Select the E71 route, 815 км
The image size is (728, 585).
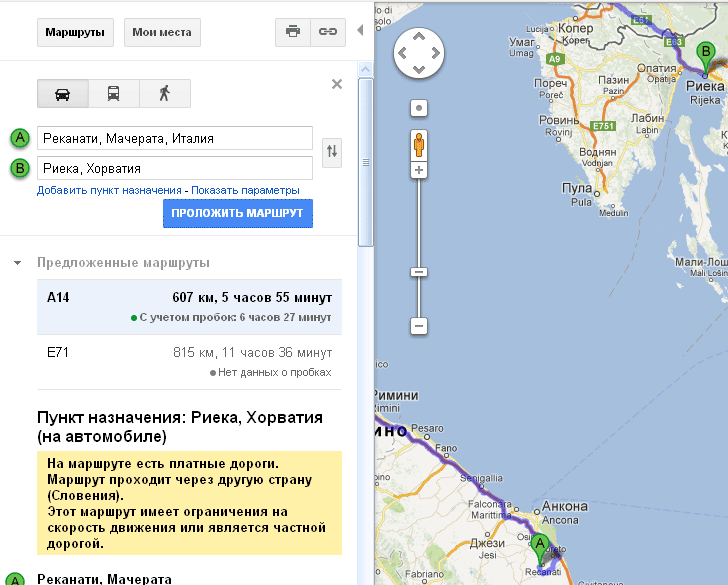189,362
